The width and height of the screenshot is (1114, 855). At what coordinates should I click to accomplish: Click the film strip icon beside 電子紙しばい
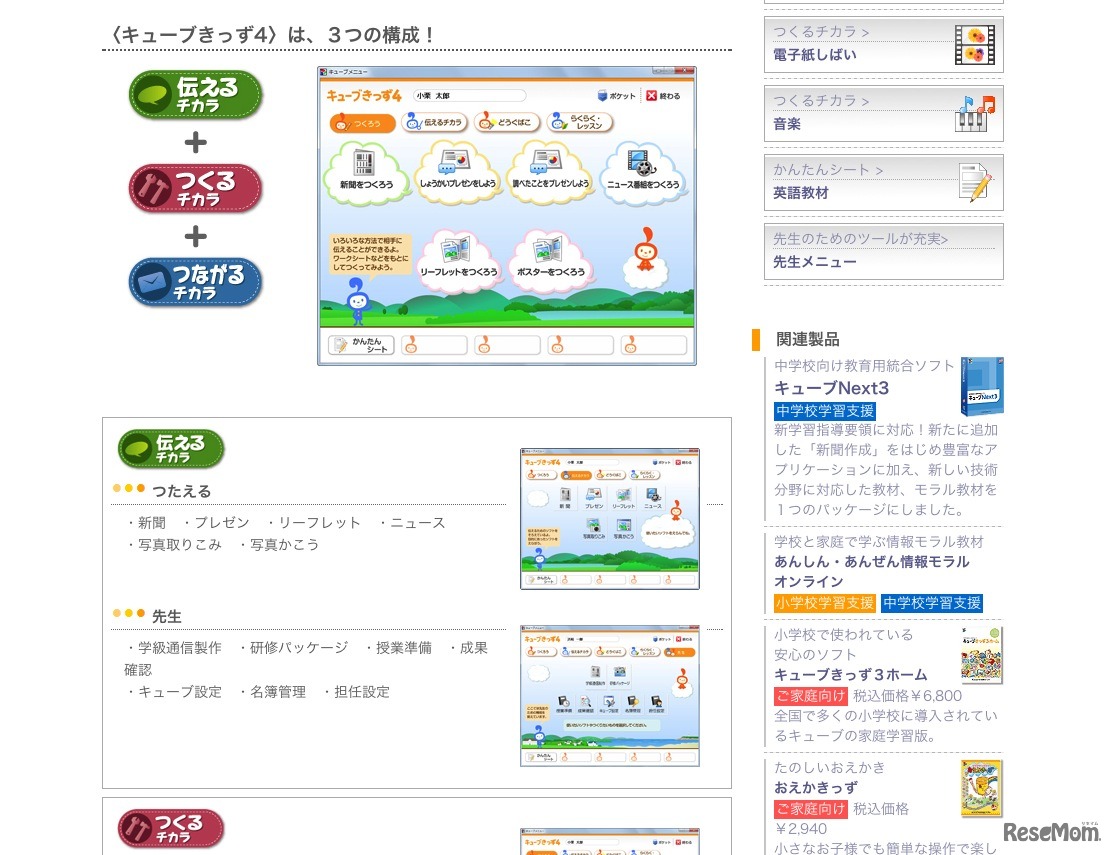[x=975, y=45]
